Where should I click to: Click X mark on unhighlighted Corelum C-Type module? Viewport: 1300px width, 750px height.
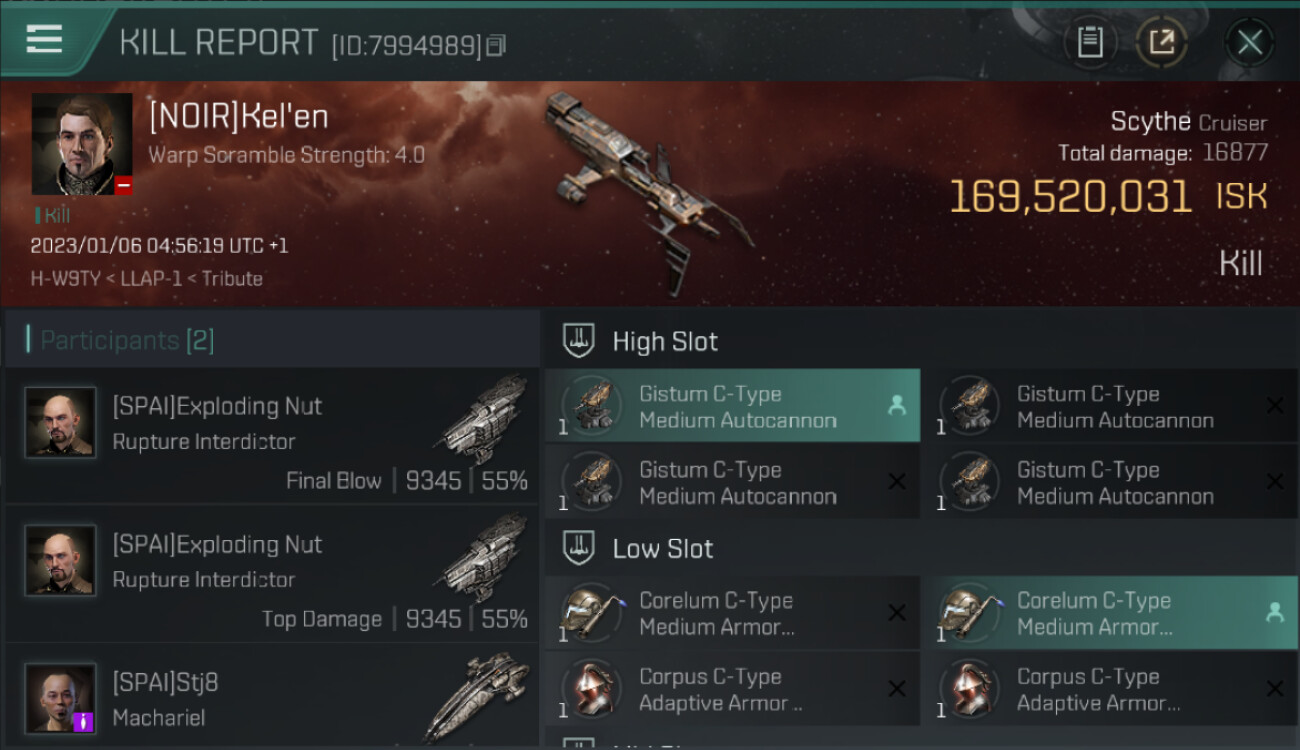(x=897, y=613)
